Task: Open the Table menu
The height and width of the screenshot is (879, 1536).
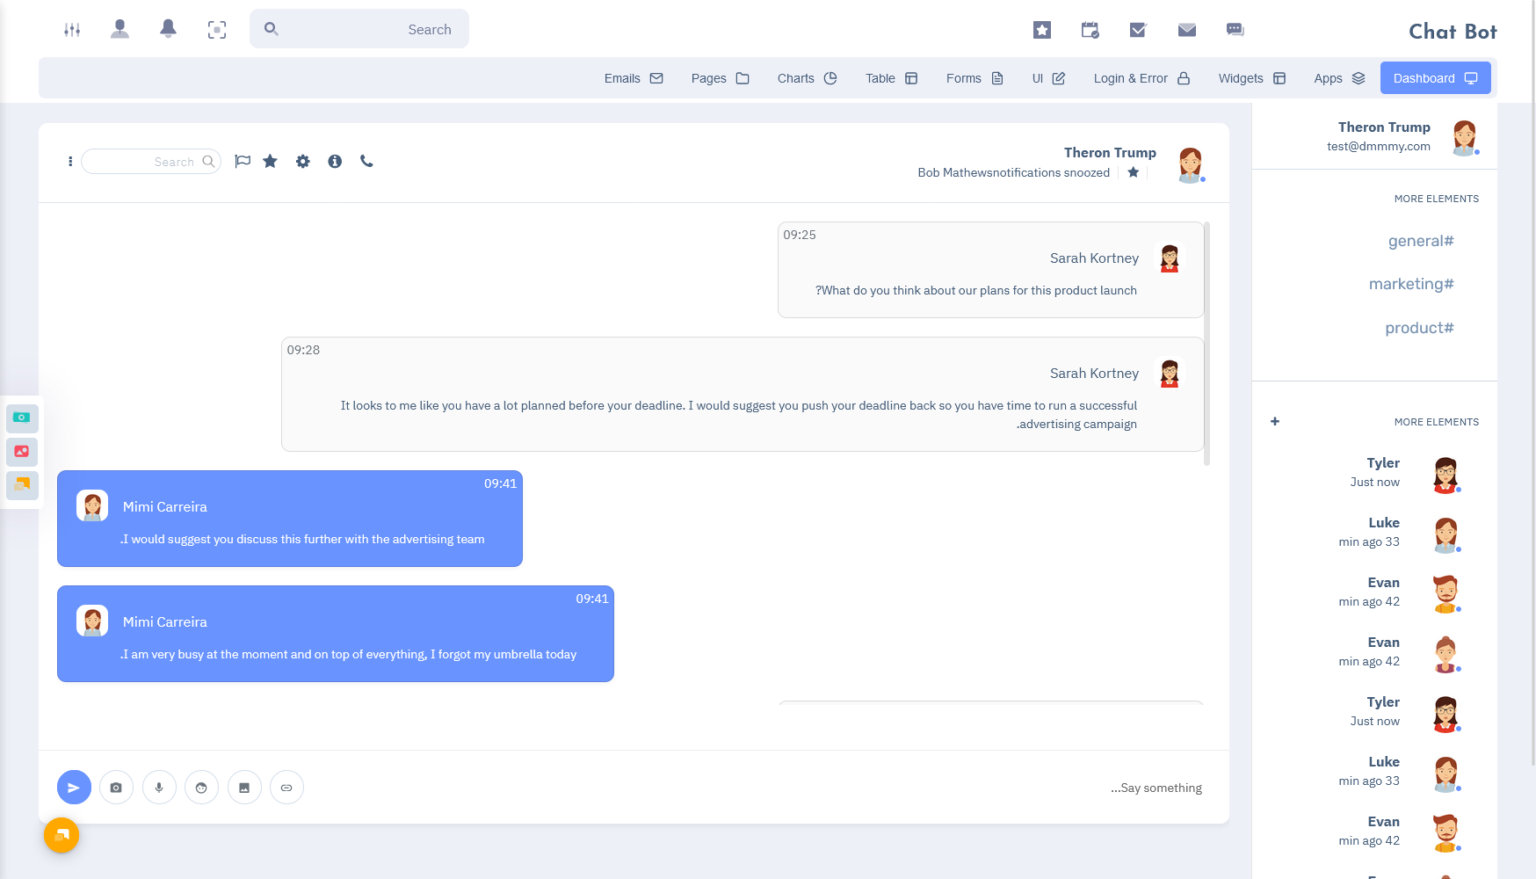Action: pos(891,78)
